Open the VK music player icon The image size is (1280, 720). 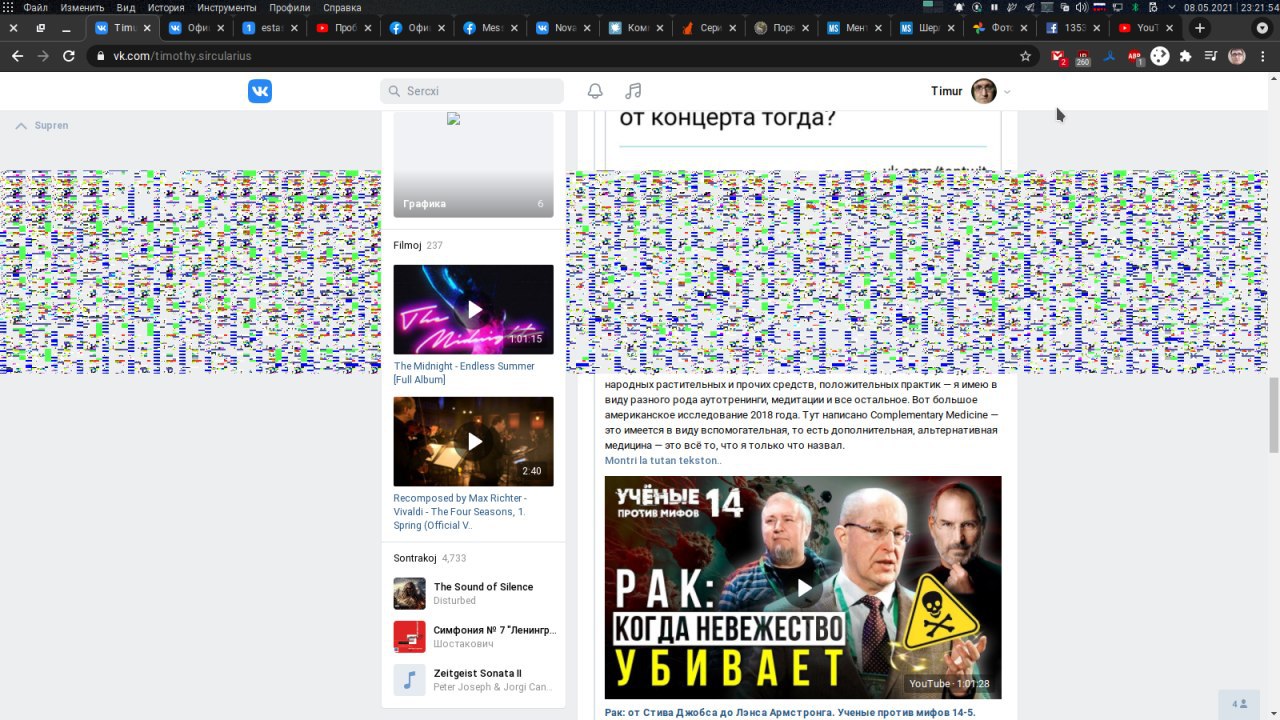[633, 91]
